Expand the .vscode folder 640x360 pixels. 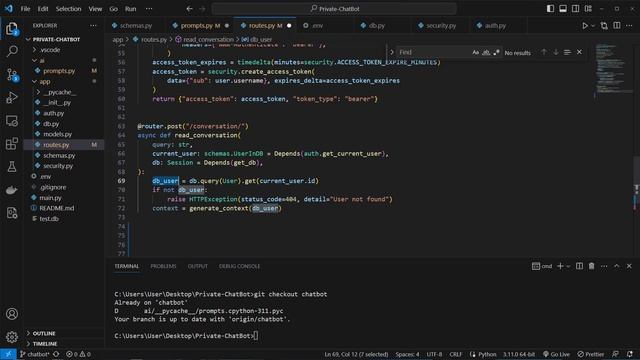tap(34, 50)
